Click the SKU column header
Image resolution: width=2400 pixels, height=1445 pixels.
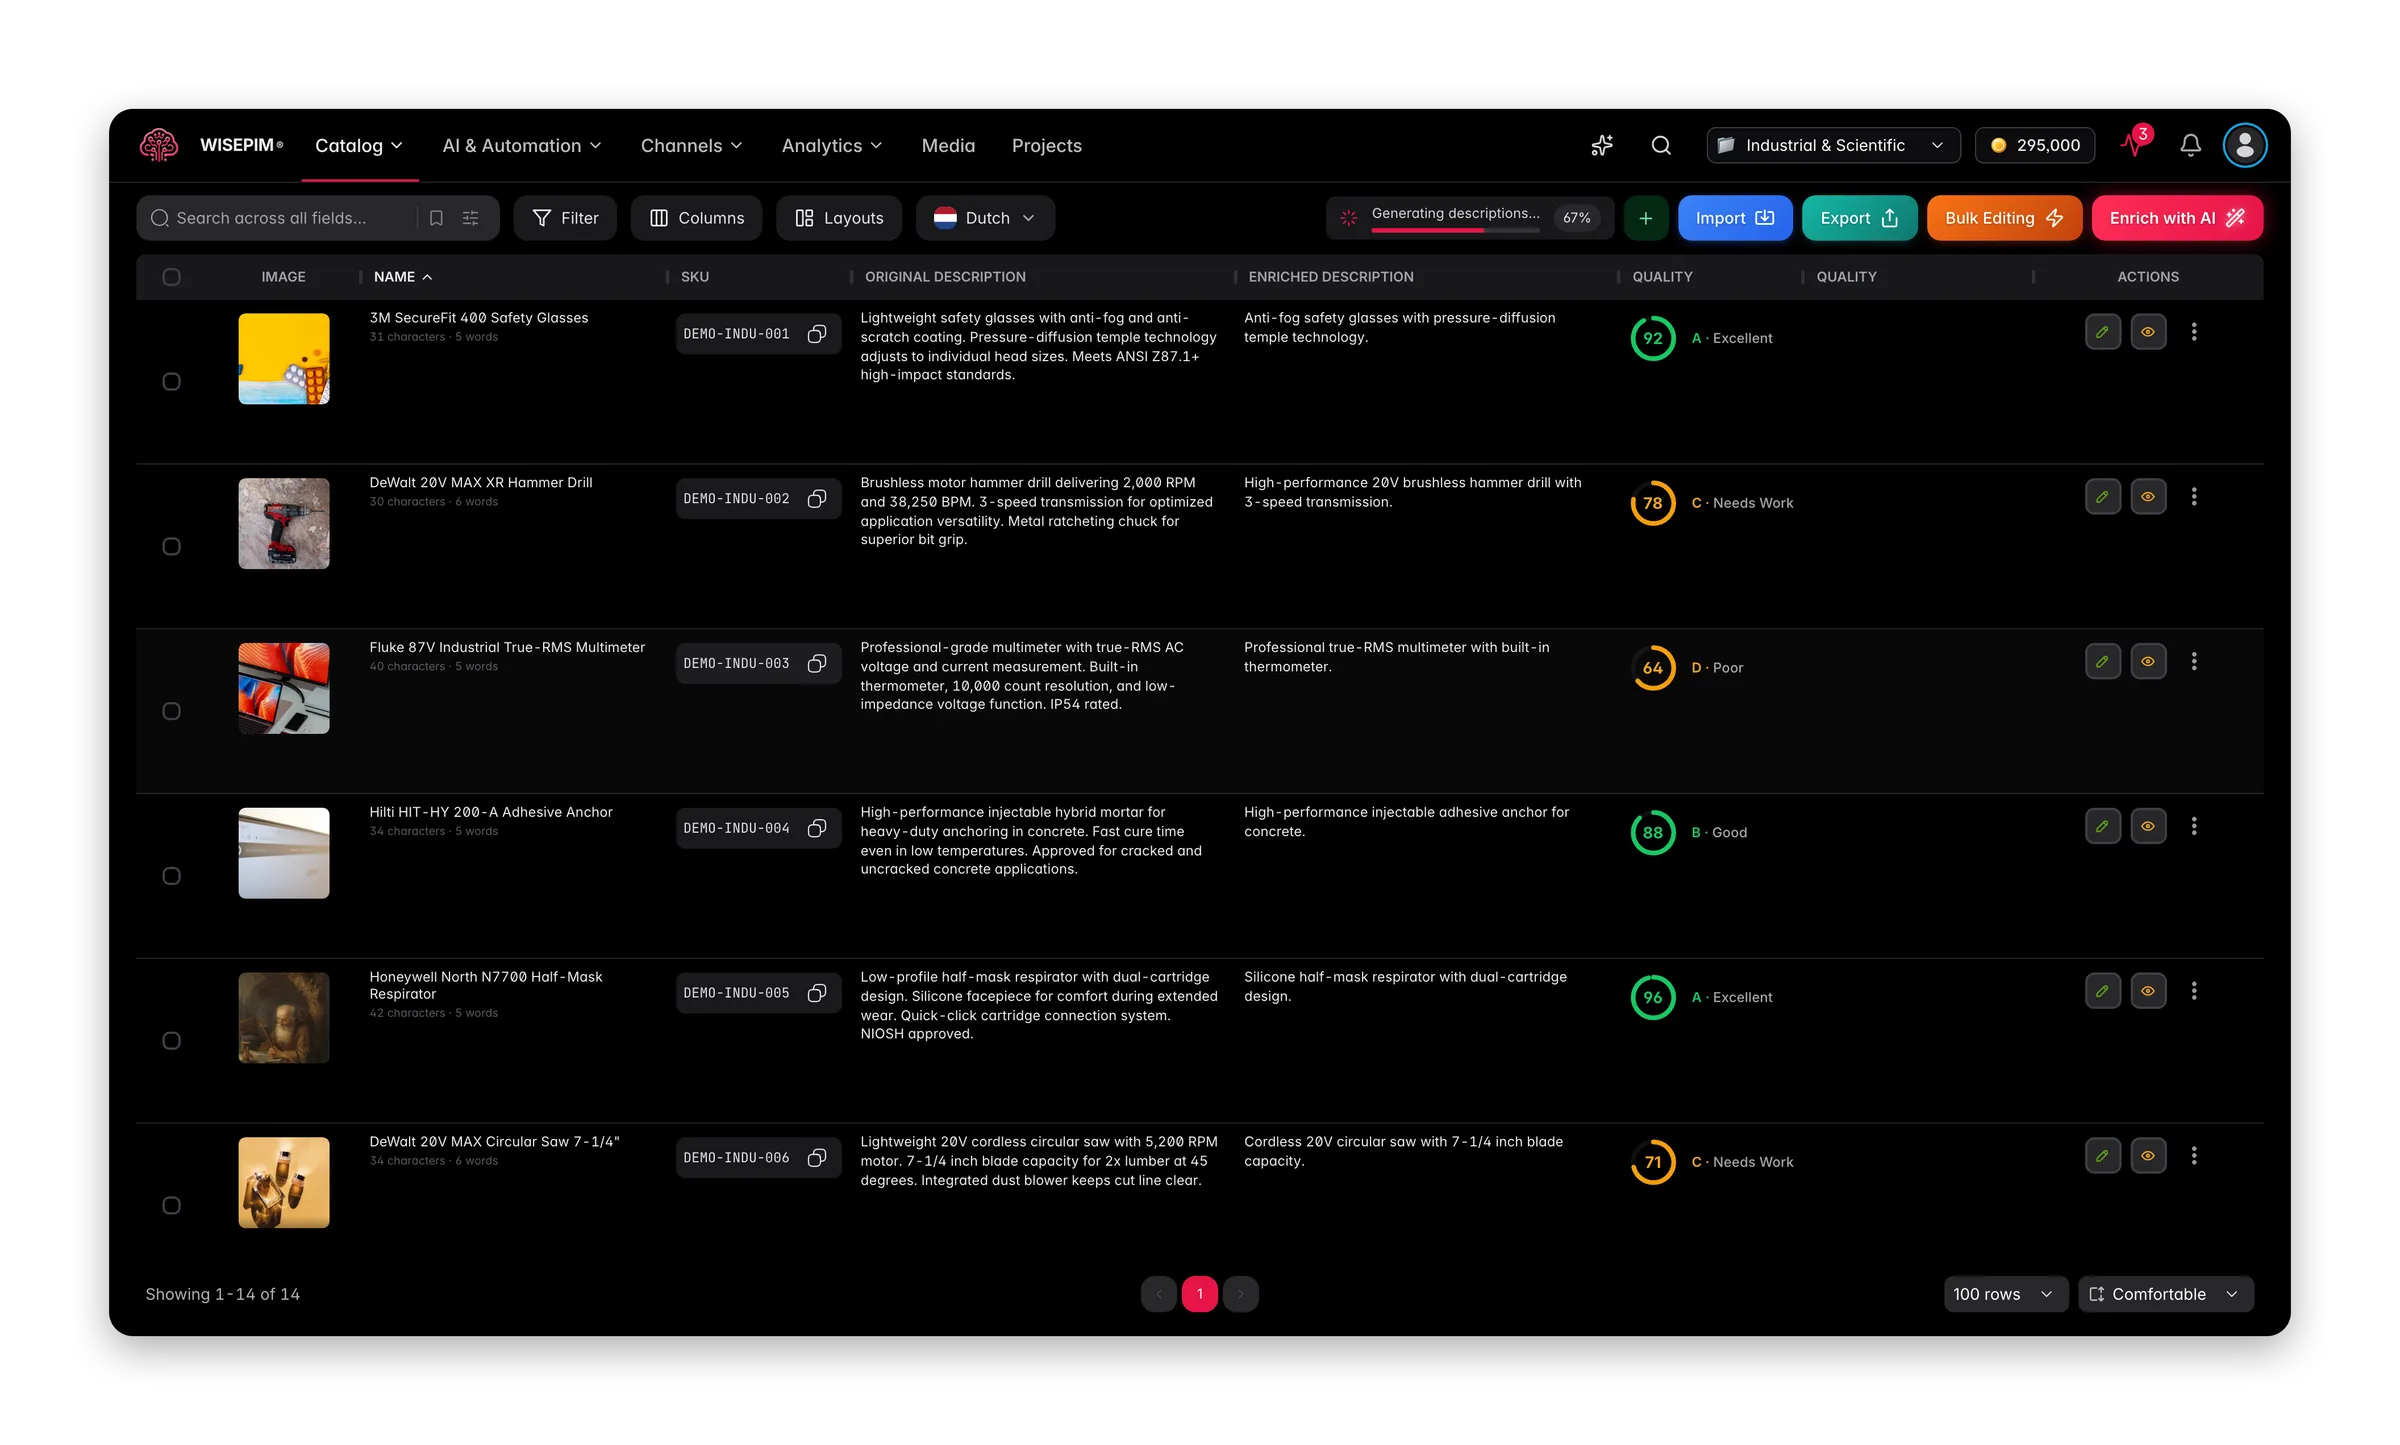tap(695, 277)
